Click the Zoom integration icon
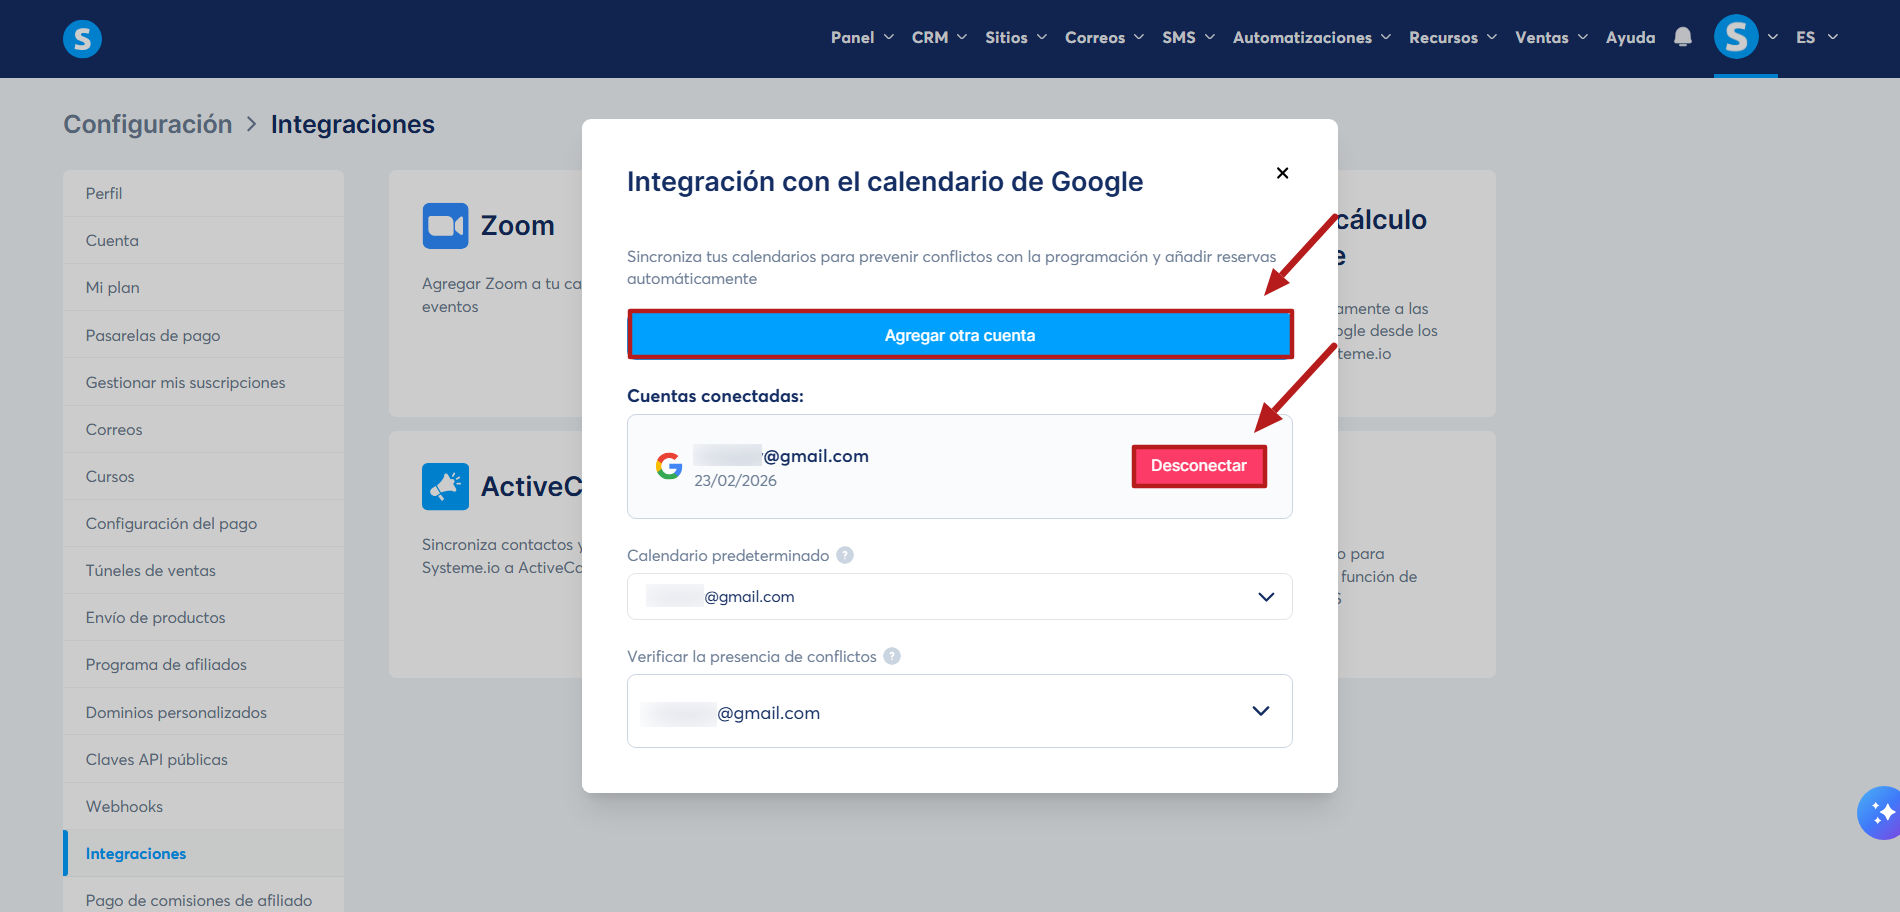Screen dimensions: 1900x912 pyautogui.click(x=445, y=226)
